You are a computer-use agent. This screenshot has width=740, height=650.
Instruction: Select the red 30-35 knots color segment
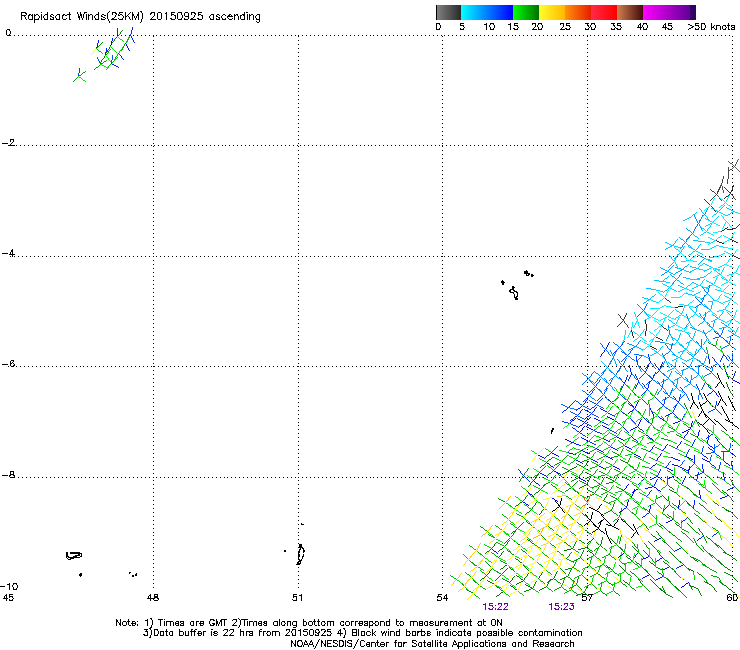[x=604, y=12]
